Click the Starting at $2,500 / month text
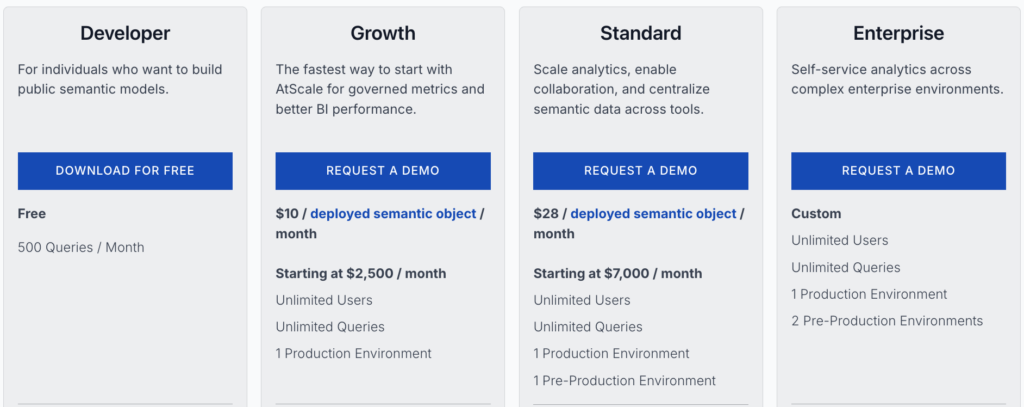 coord(361,273)
